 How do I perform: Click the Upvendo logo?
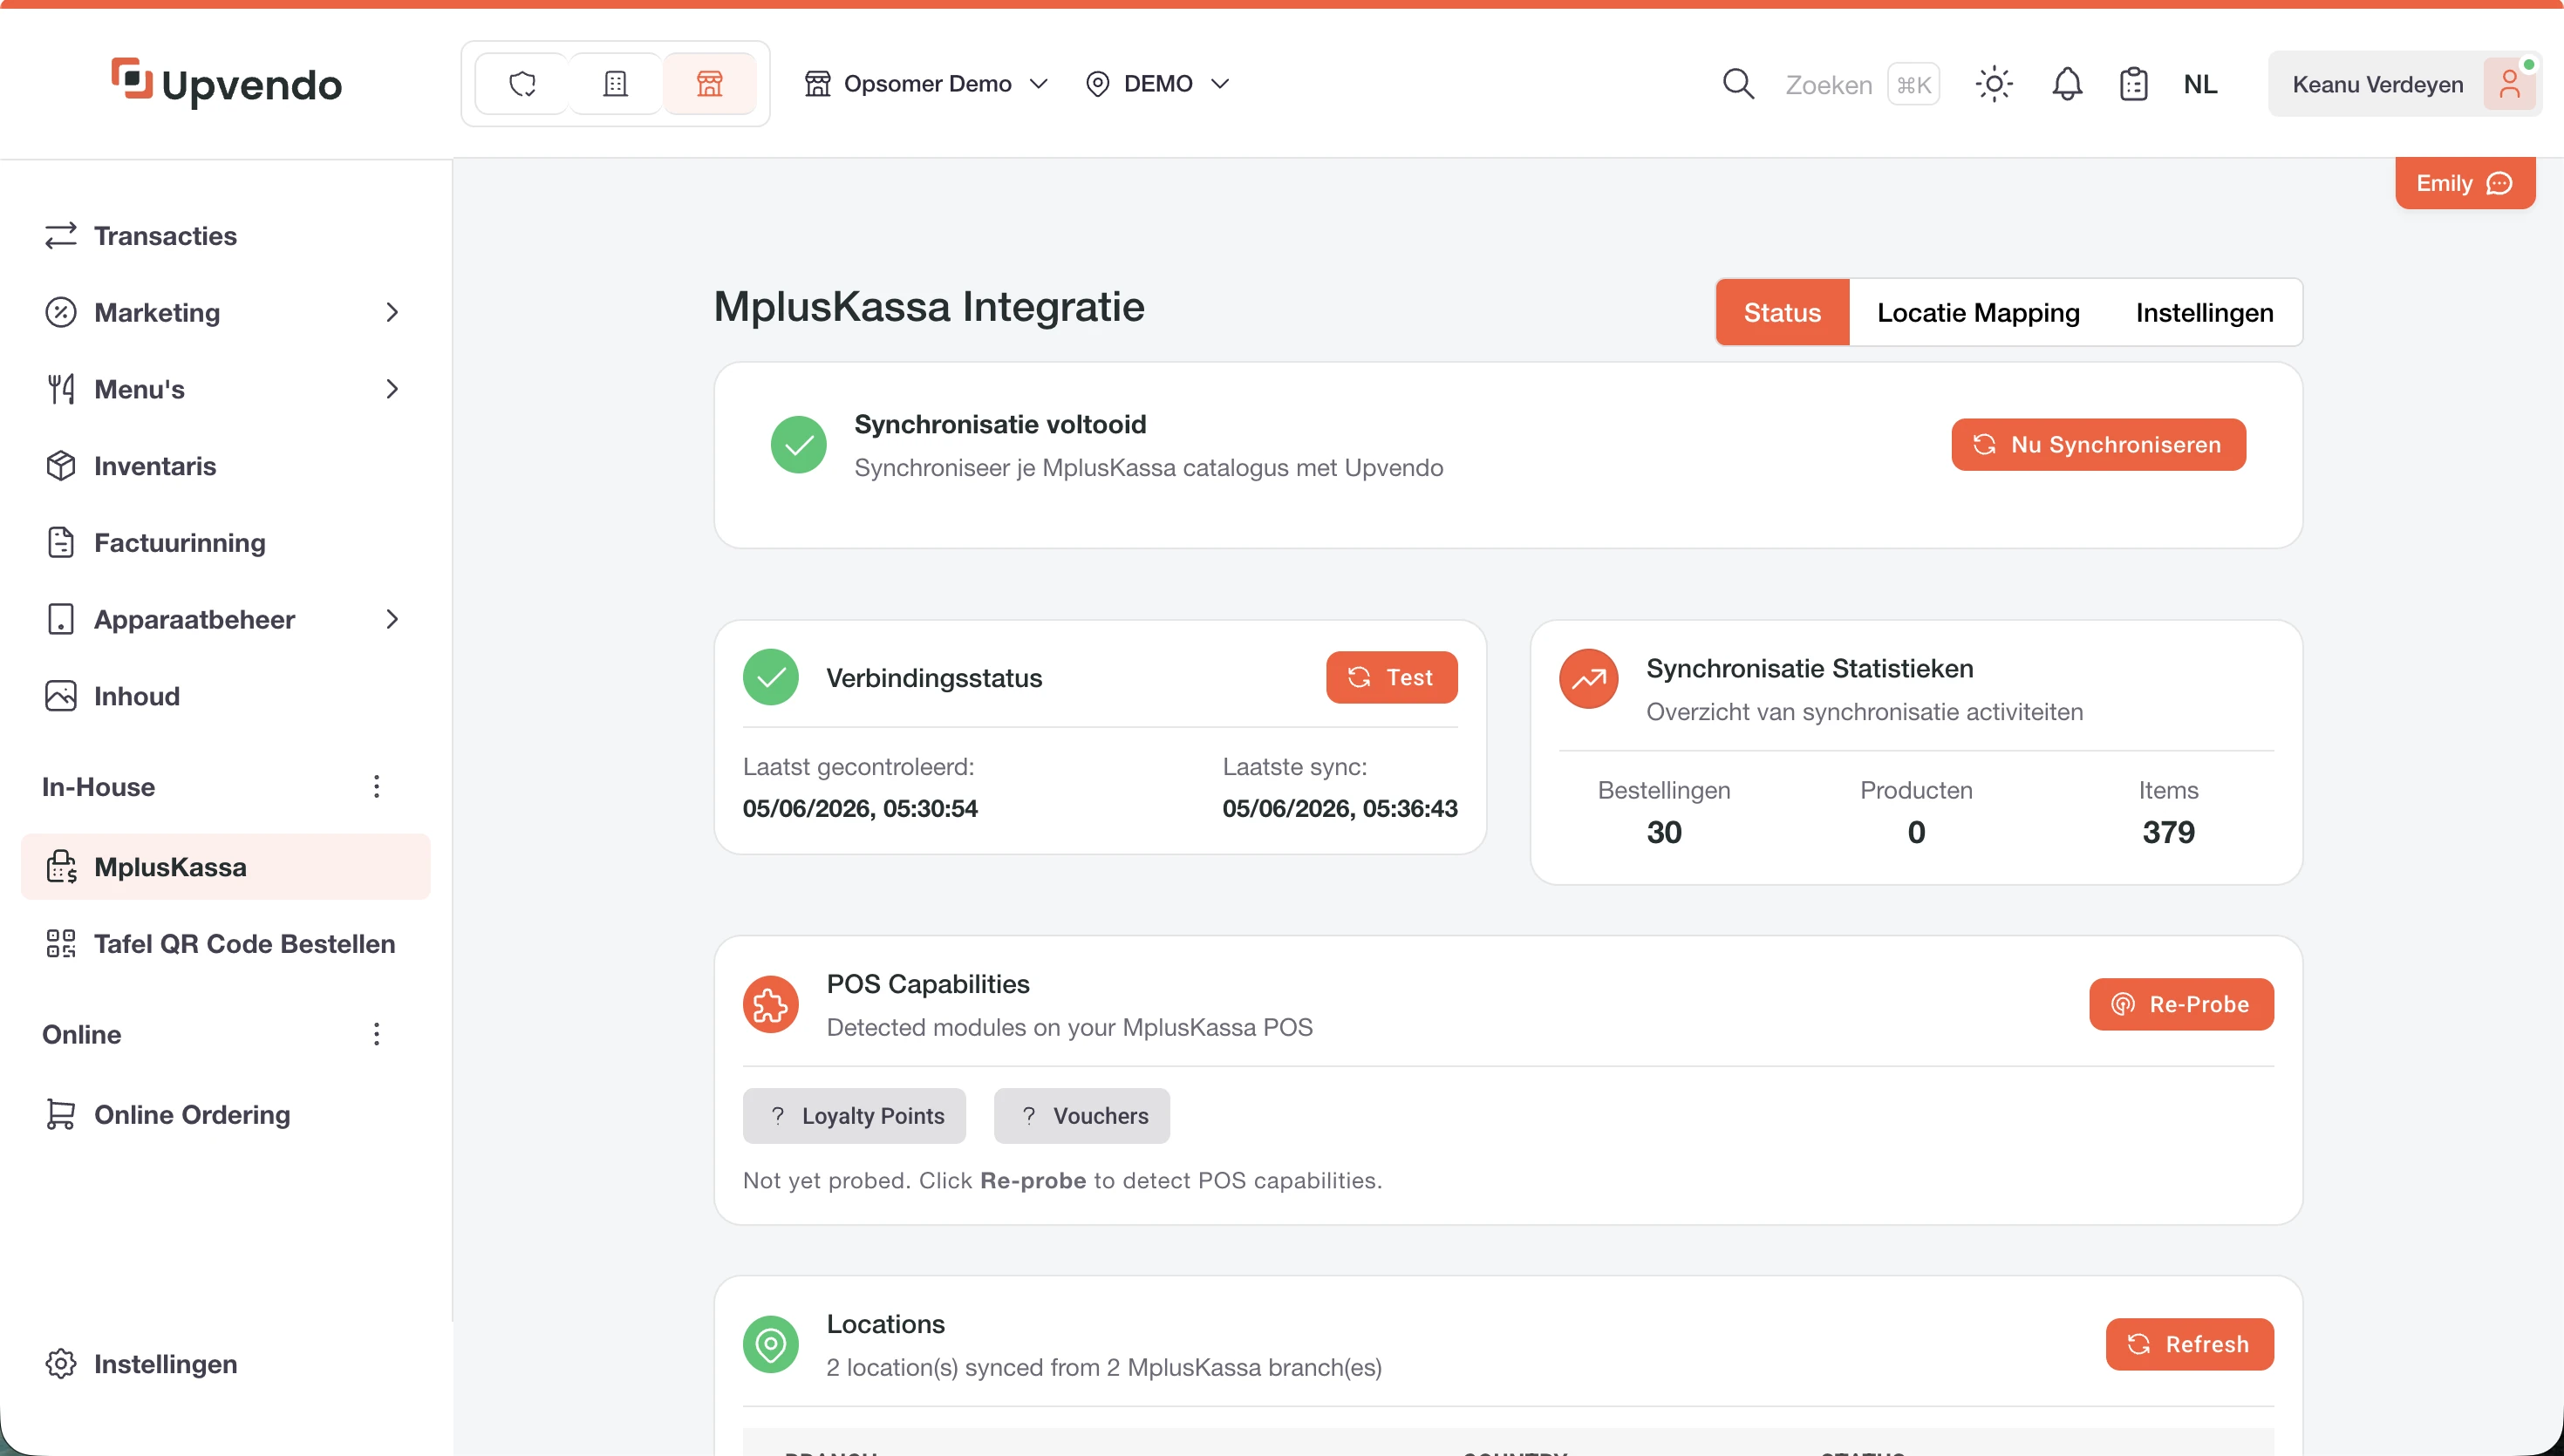point(226,83)
